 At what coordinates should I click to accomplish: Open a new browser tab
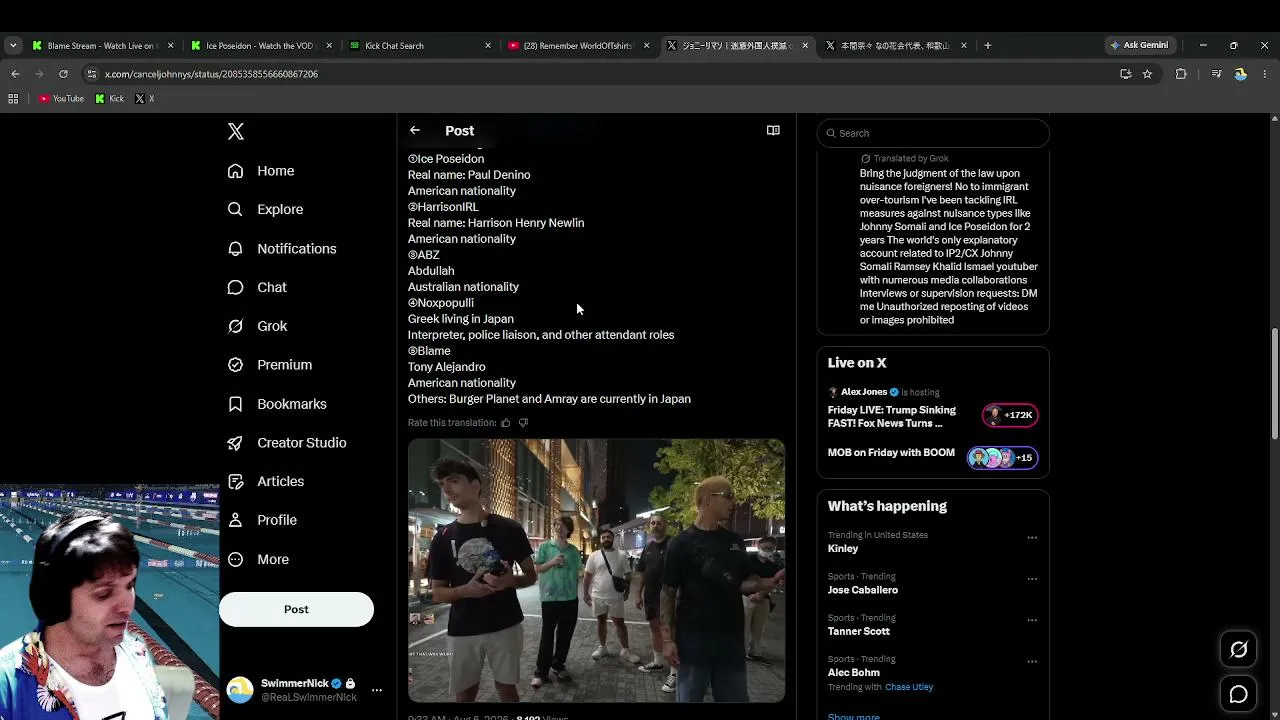tap(988, 45)
